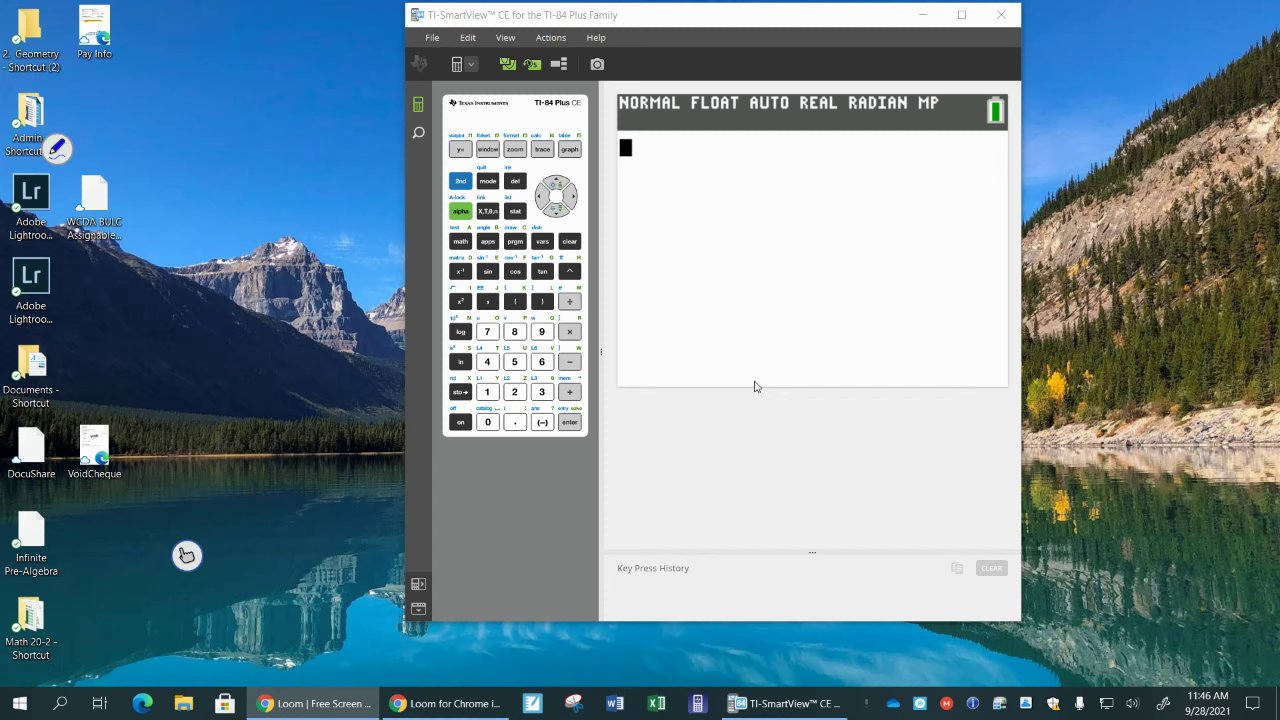Image resolution: width=1280 pixels, height=720 pixels.
Task: Click the number 0 key
Action: (x=487, y=422)
